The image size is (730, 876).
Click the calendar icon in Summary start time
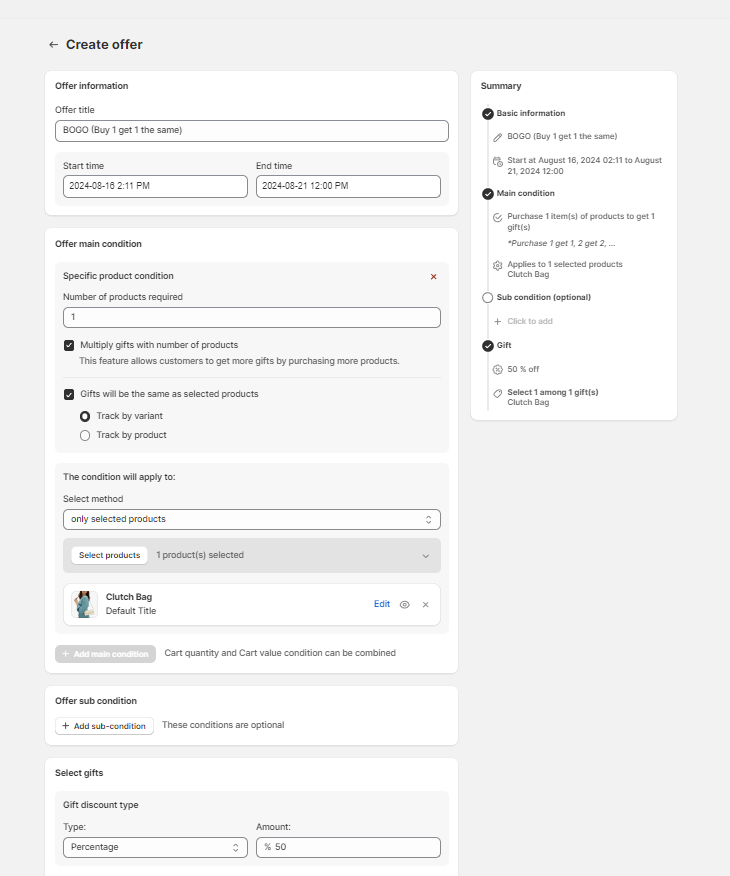pyautogui.click(x=498, y=161)
